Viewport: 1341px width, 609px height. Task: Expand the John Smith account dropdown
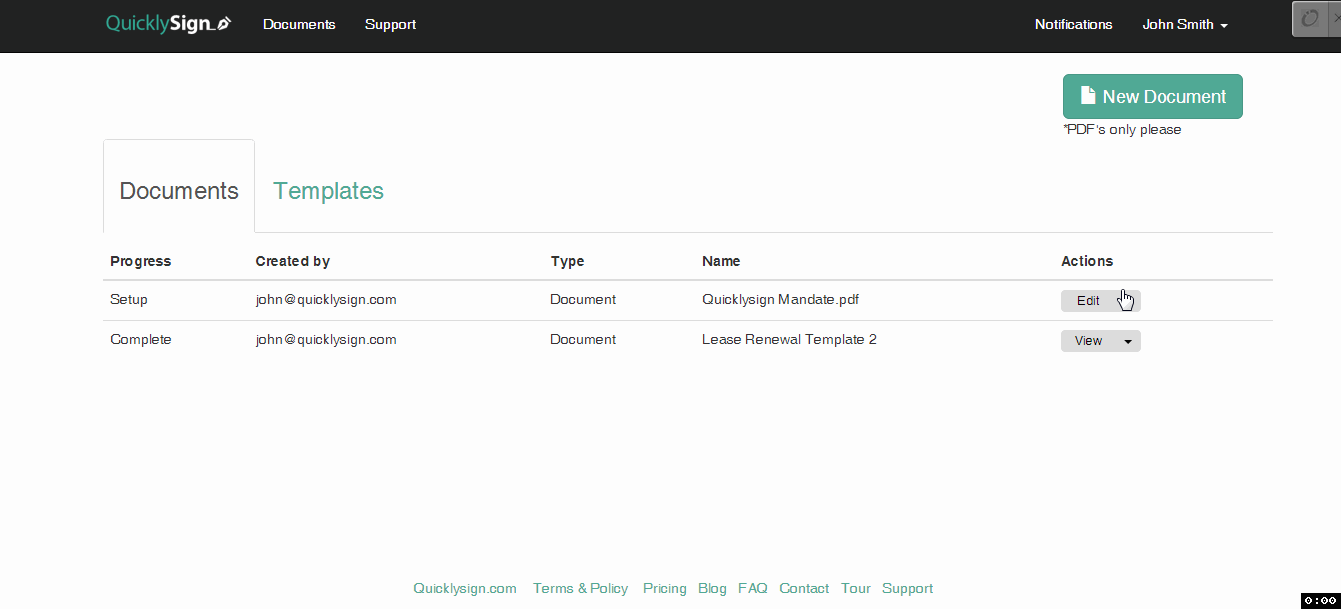click(x=1185, y=25)
